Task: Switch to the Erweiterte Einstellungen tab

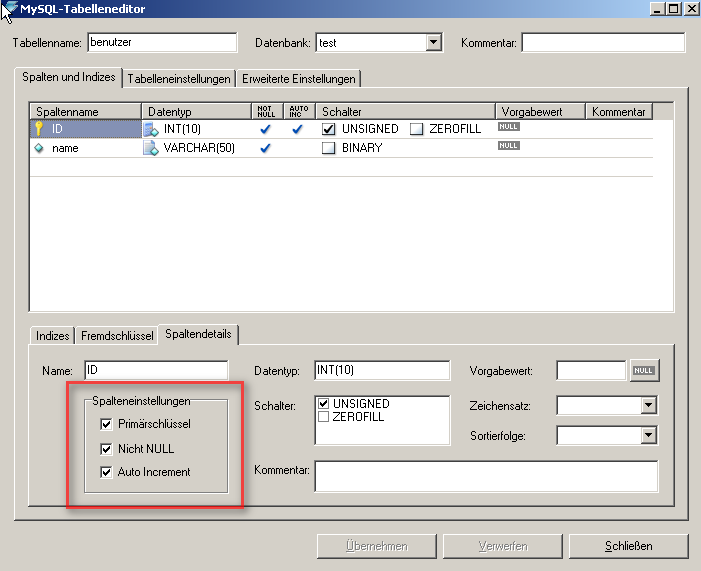Action: click(x=299, y=79)
